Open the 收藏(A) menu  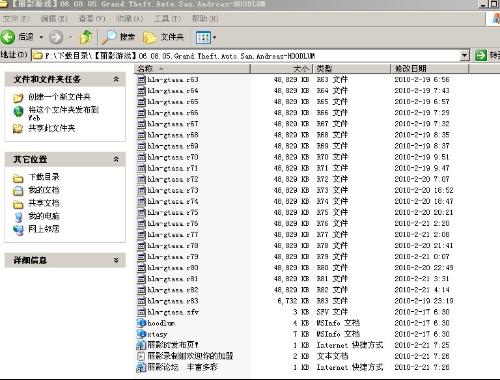(x=129, y=19)
